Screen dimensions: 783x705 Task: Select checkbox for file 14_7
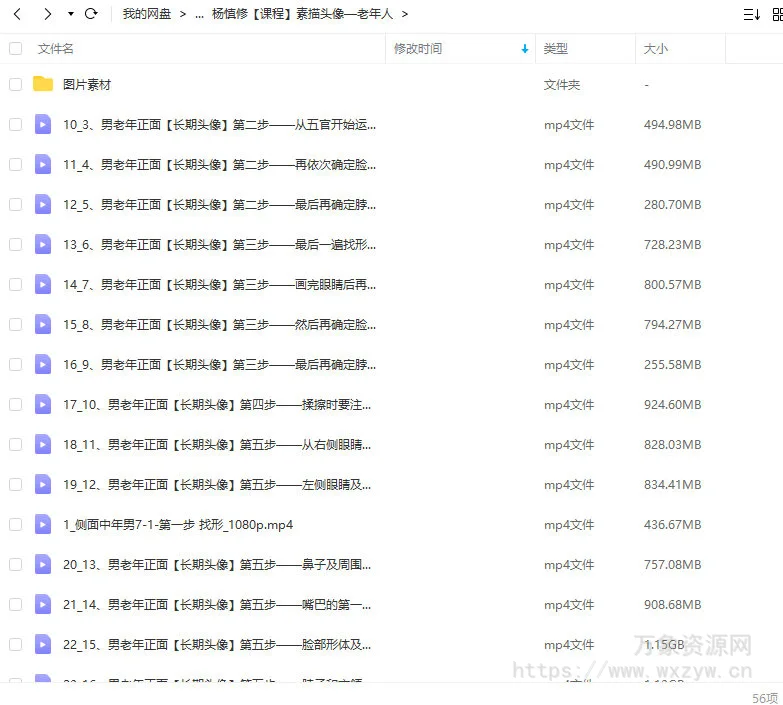point(15,284)
